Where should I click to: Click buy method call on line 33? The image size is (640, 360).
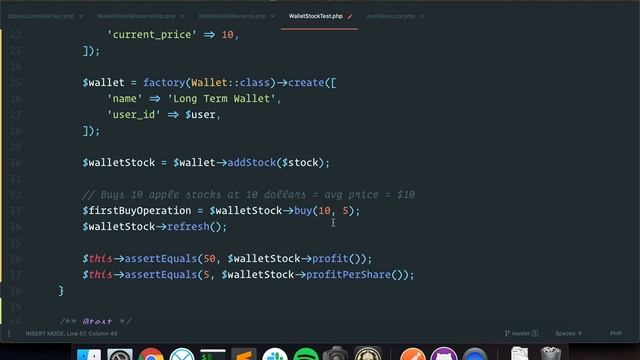click(x=303, y=211)
